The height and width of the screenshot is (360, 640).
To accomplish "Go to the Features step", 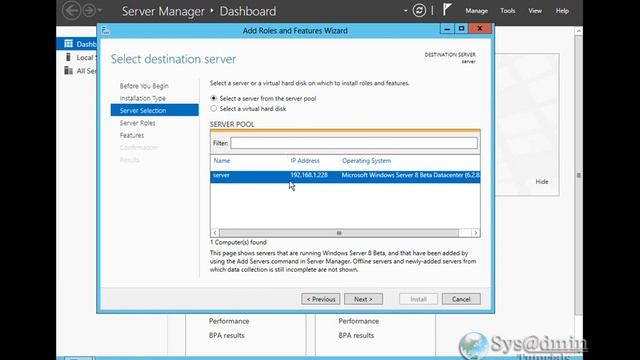I will click(x=132, y=135).
